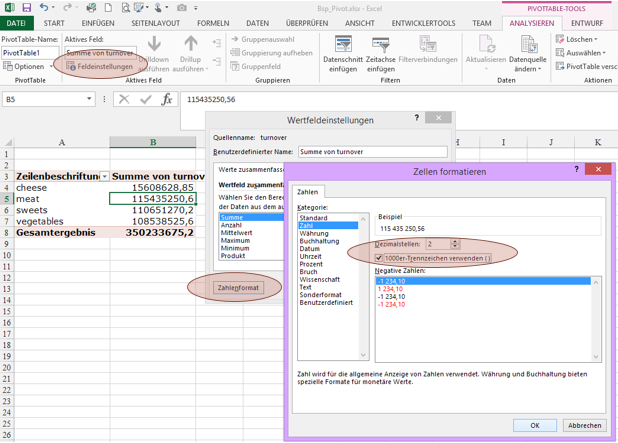Click the Zahlenformat button
The height and width of the screenshot is (443, 618).
pyautogui.click(x=237, y=288)
